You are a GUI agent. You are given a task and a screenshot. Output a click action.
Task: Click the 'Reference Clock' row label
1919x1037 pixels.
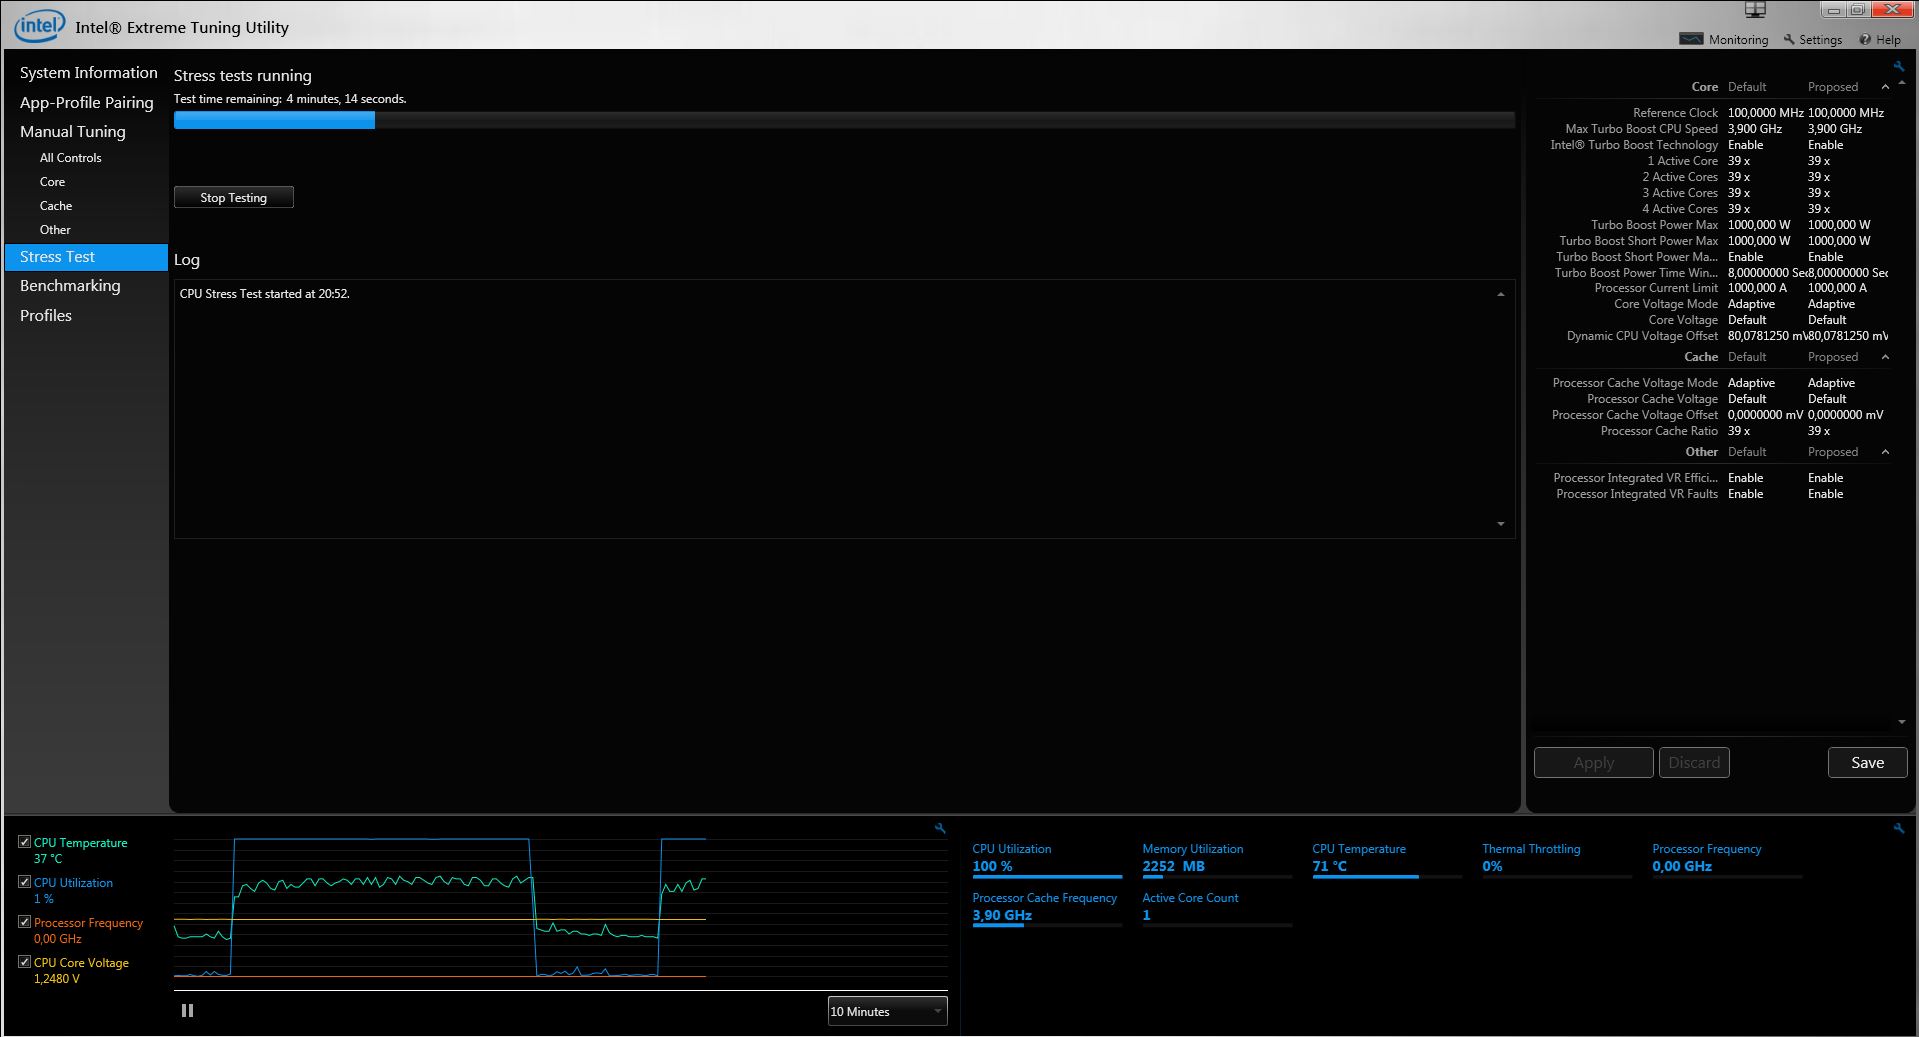pos(1675,113)
